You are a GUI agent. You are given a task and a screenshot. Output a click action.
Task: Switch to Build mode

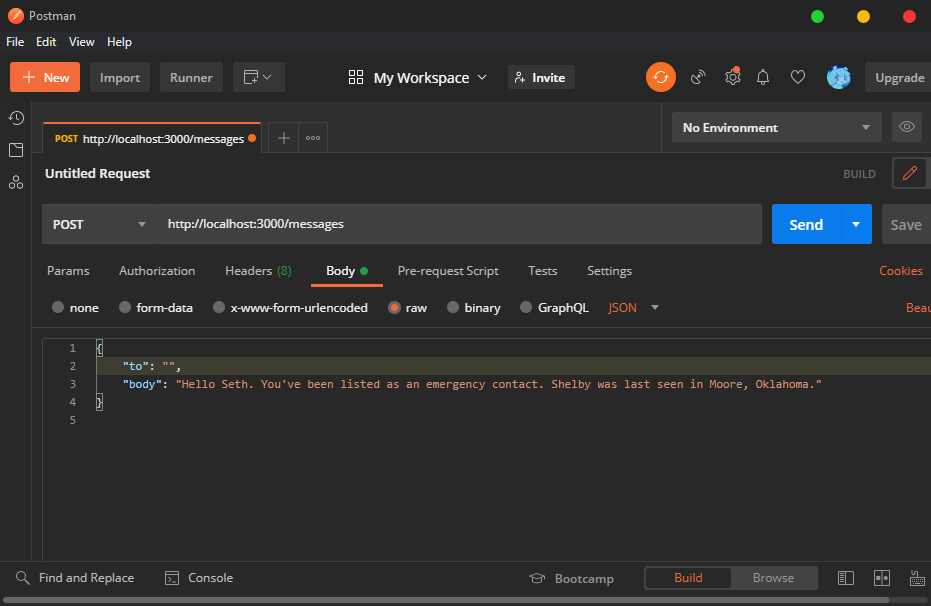[688, 578]
